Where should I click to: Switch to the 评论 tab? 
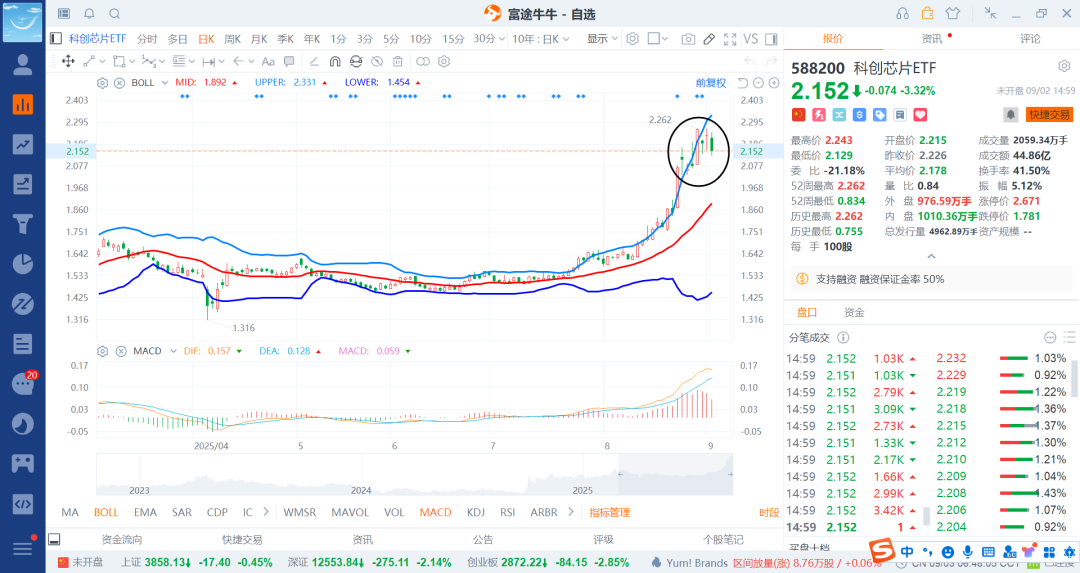tap(1030, 39)
